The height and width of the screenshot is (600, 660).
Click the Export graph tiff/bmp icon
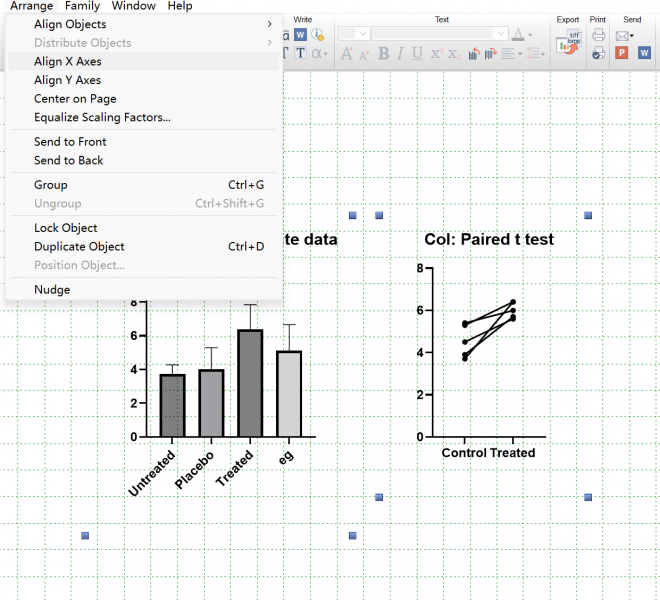569,43
